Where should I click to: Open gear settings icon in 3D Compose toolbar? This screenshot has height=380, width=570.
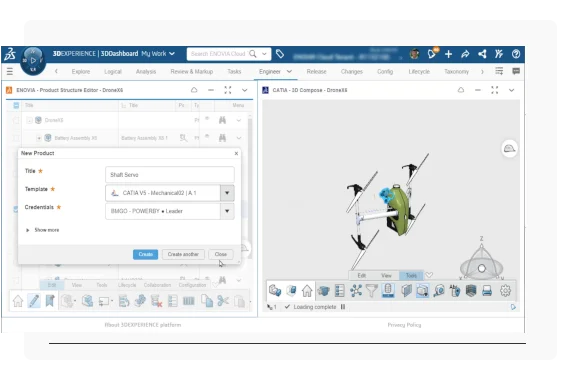pos(505,291)
